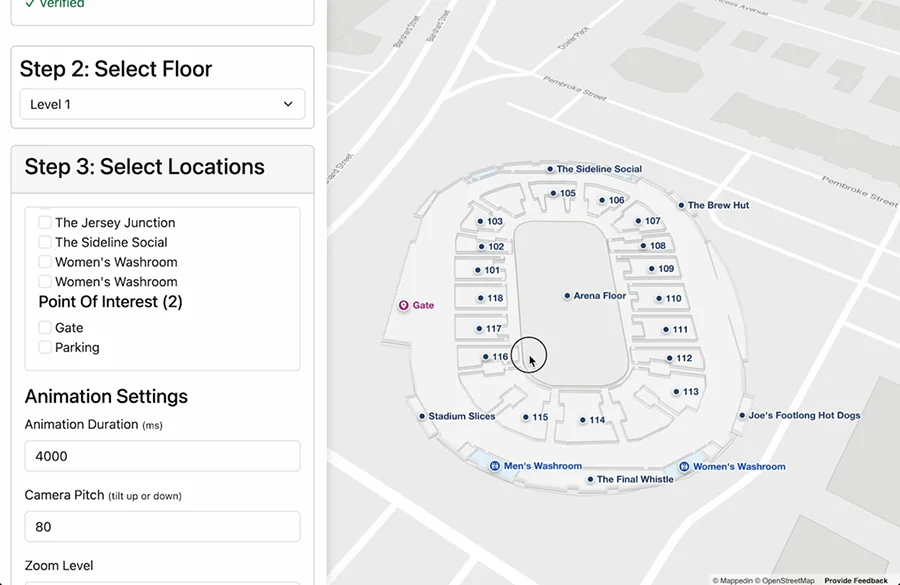Open the OpenStreetMap attribution link

pos(789,580)
